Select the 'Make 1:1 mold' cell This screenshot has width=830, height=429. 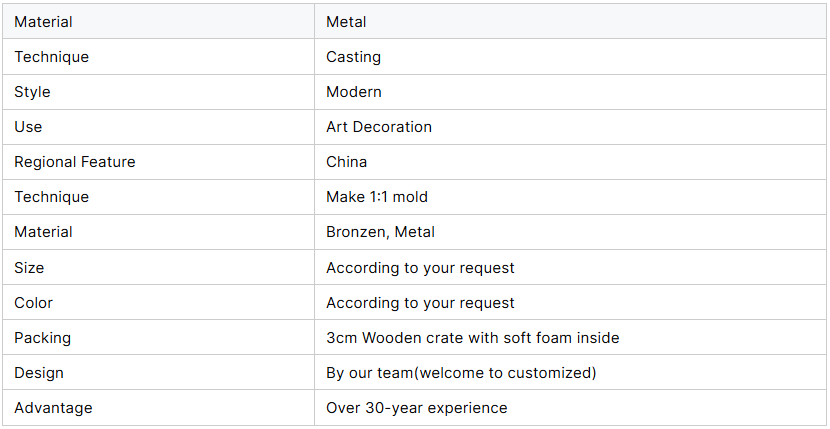click(570, 197)
